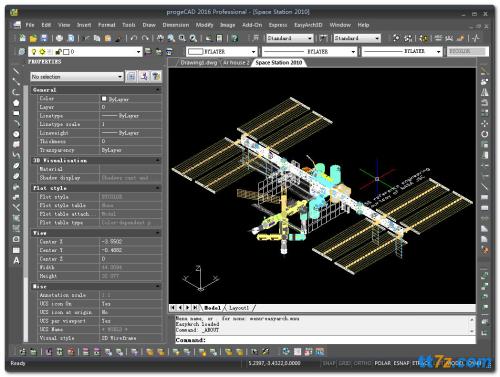Open the Layer manager icon left of layer dropdown
Screen dimensions: 500x377
pyautogui.click(x=22, y=52)
